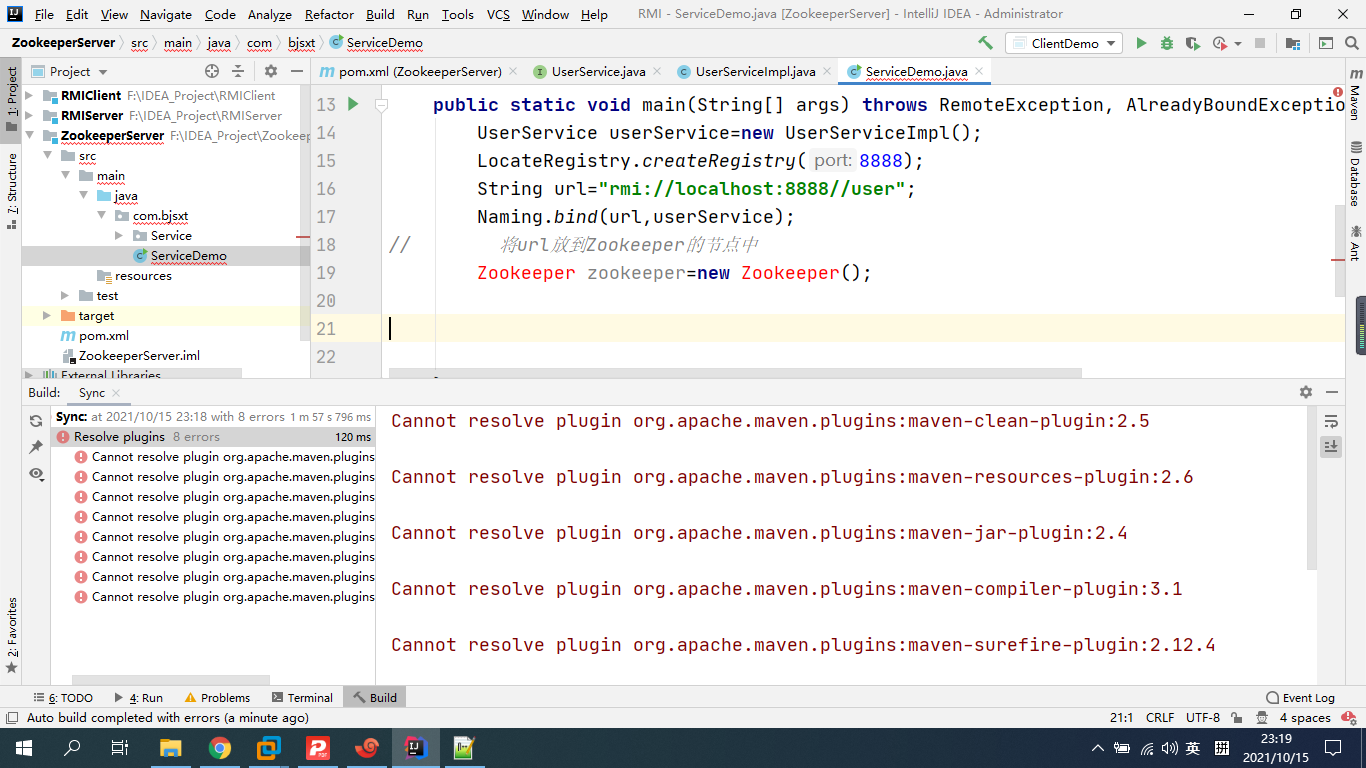Hide the Build panel with minus icon

[1332, 393]
